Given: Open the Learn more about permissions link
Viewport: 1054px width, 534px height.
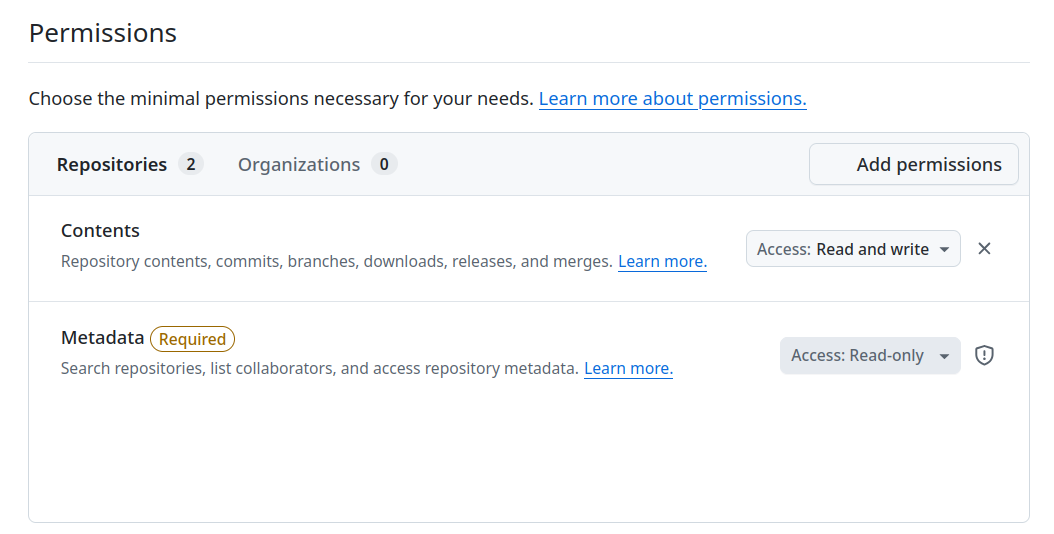Looking at the screenshot, I should (x=672, y=99).
